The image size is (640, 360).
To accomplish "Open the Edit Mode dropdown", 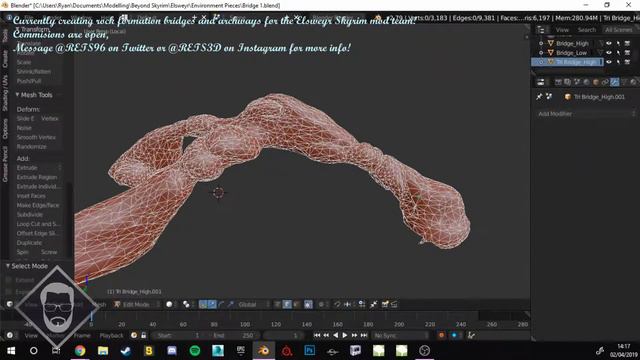I will (136, 304).
